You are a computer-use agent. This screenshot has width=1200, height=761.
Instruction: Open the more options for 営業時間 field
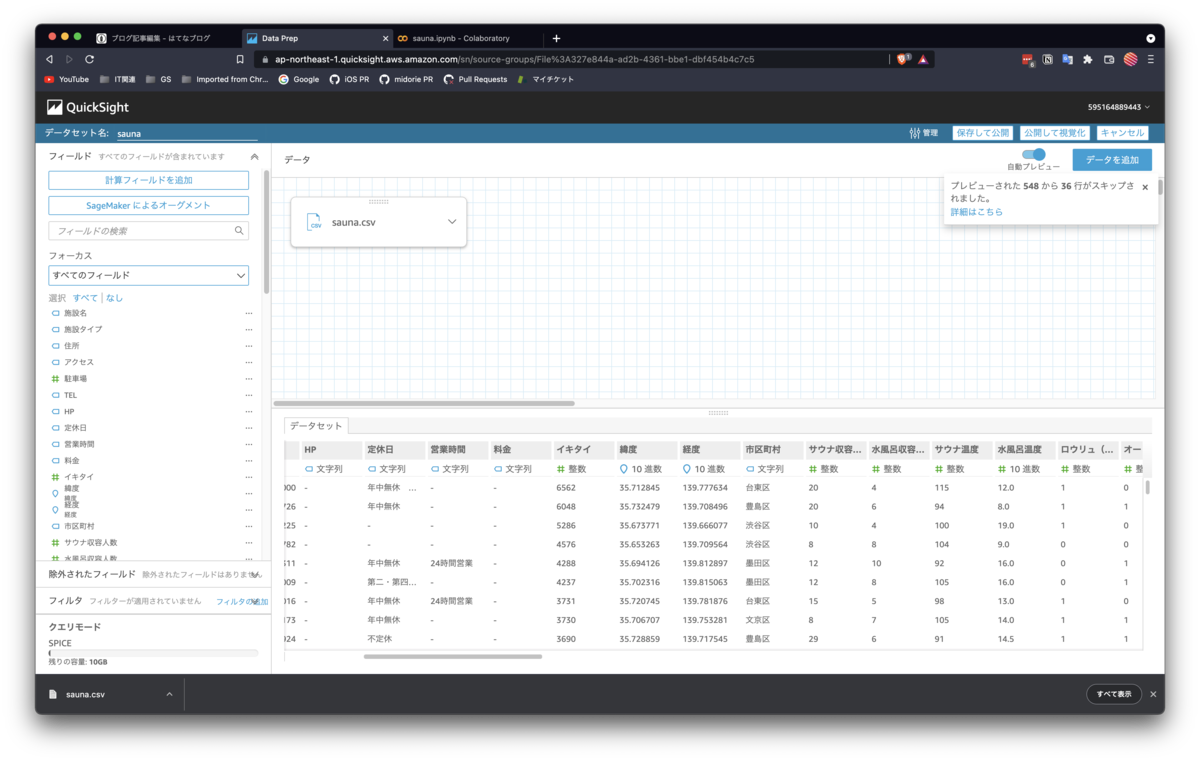(249, 444)
